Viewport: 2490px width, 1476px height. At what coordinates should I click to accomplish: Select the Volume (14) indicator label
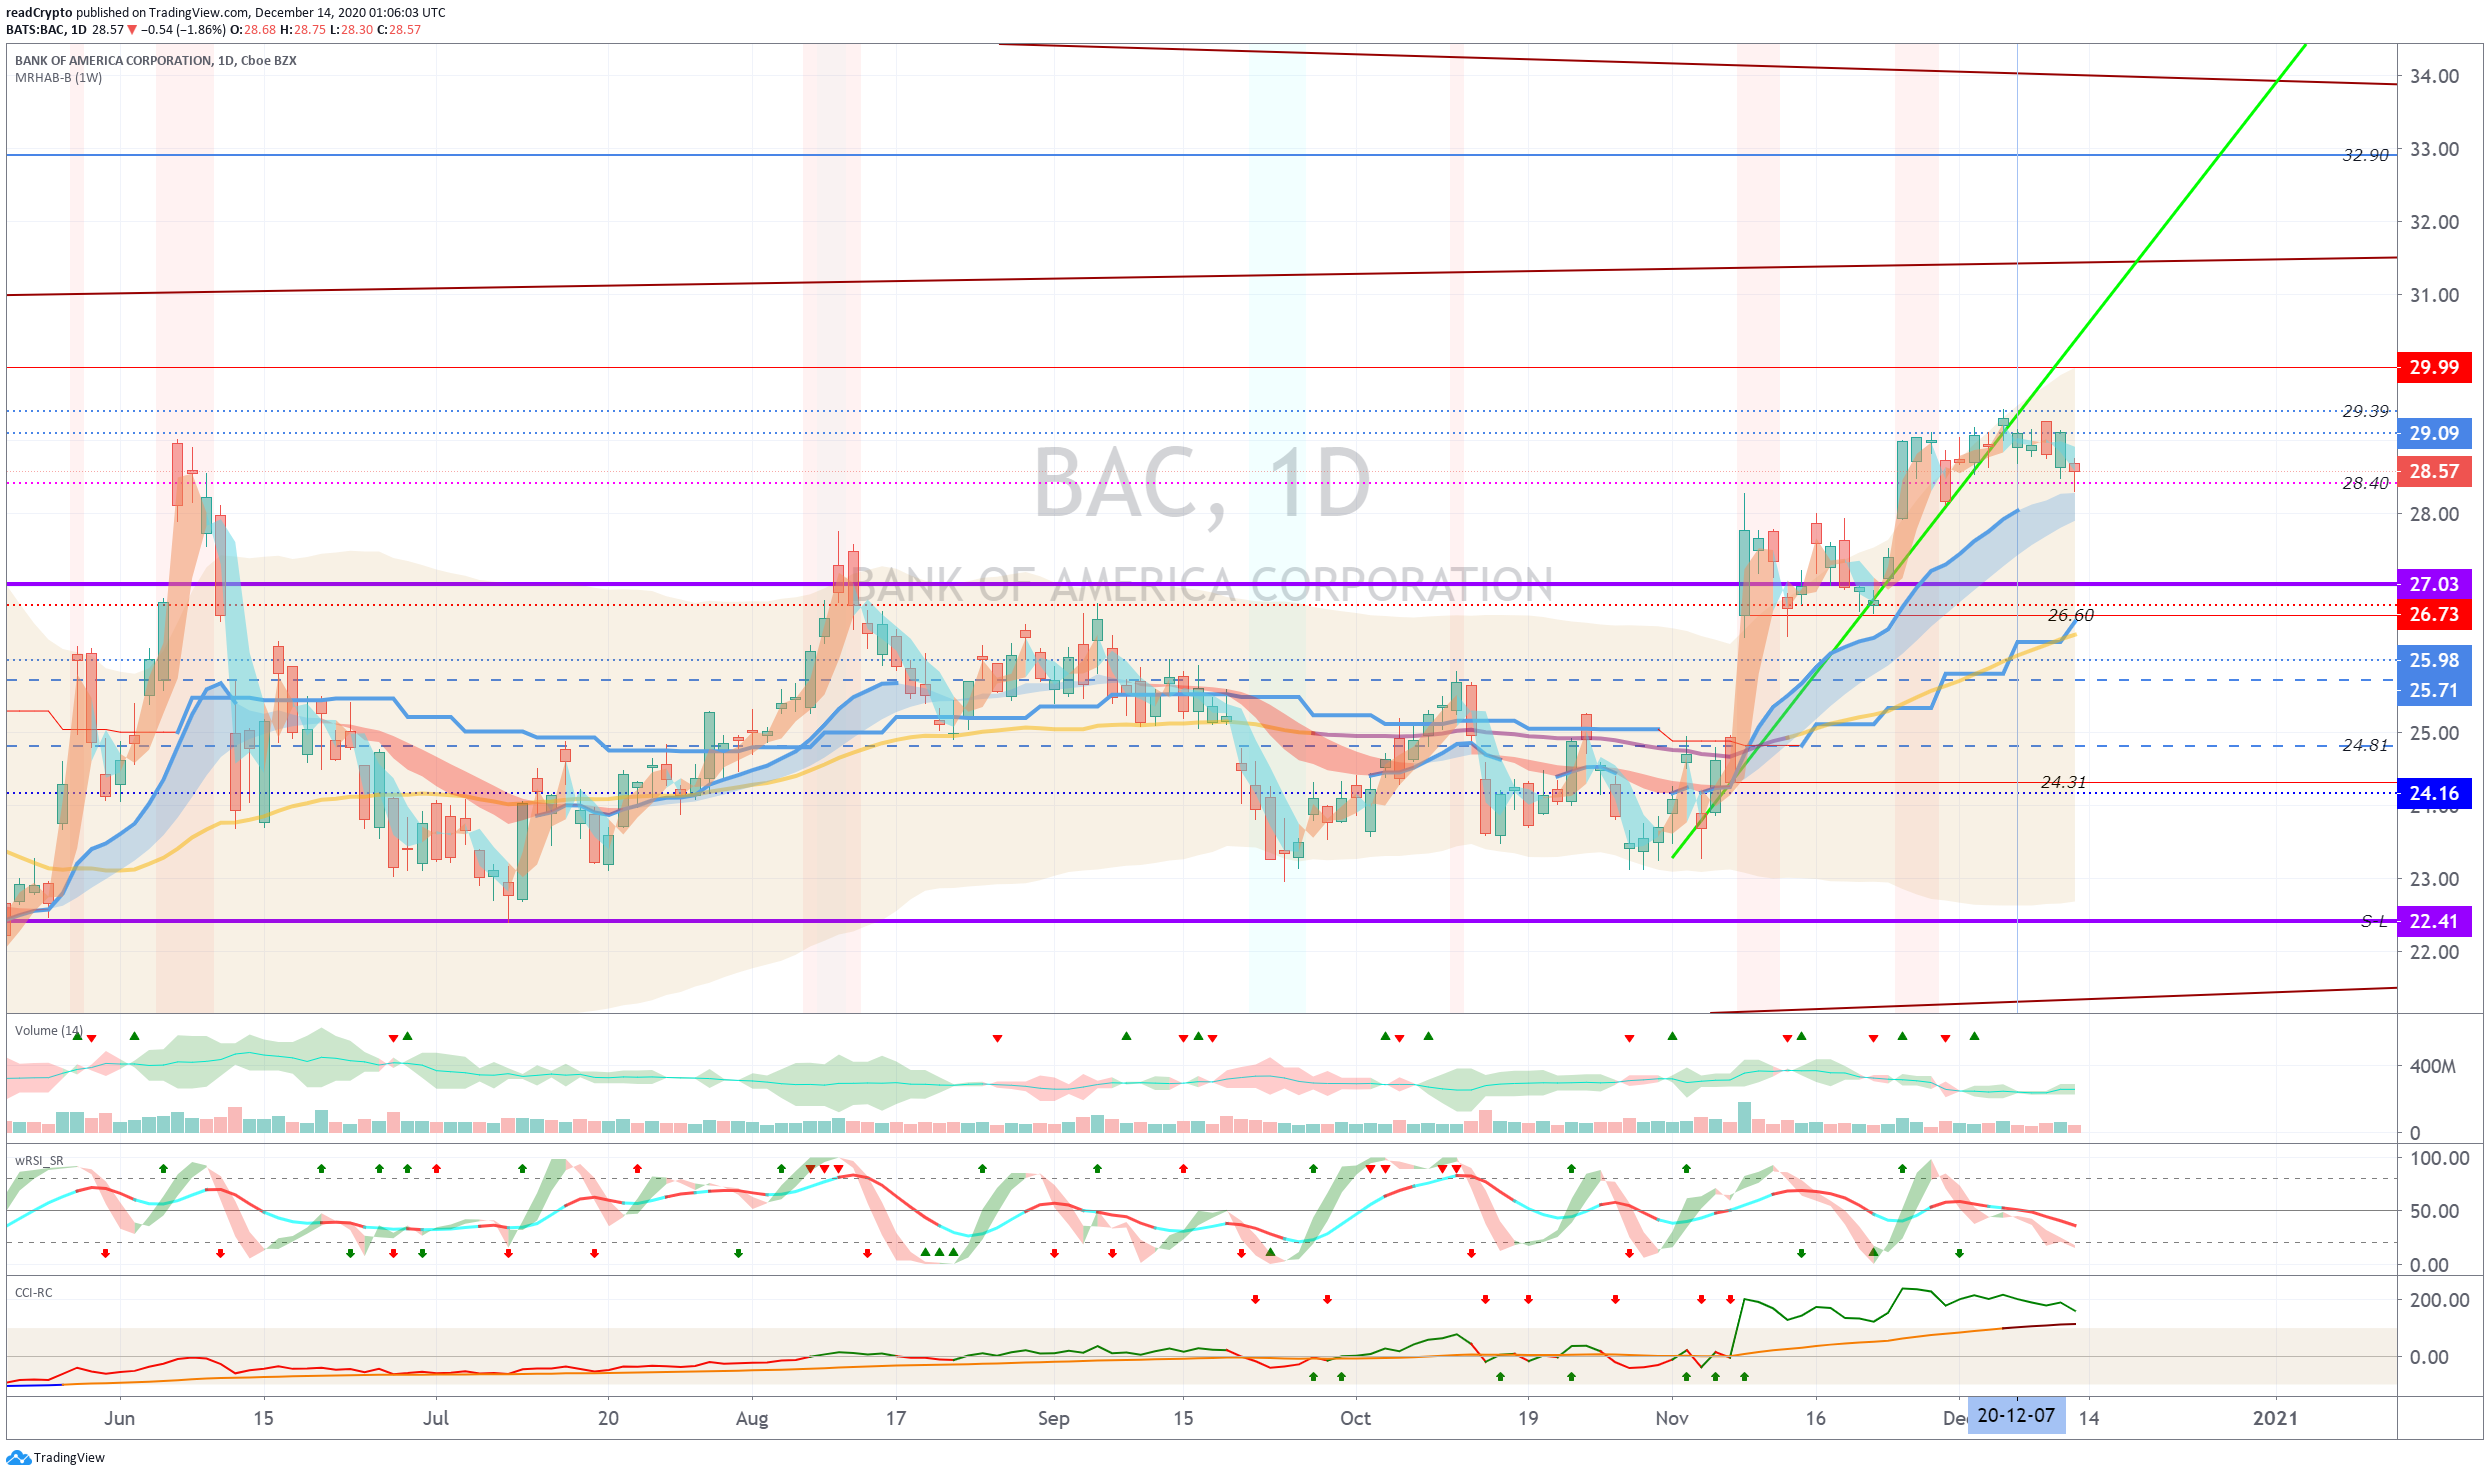49,1031
